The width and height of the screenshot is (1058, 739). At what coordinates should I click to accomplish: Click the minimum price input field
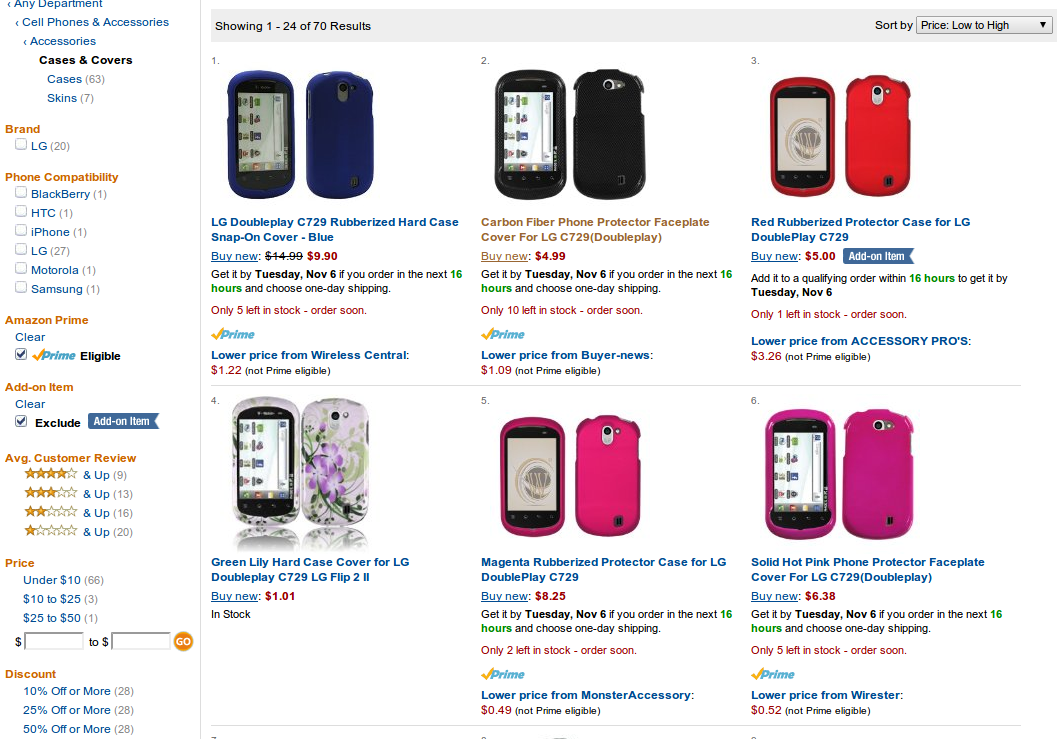coord(54,641)
